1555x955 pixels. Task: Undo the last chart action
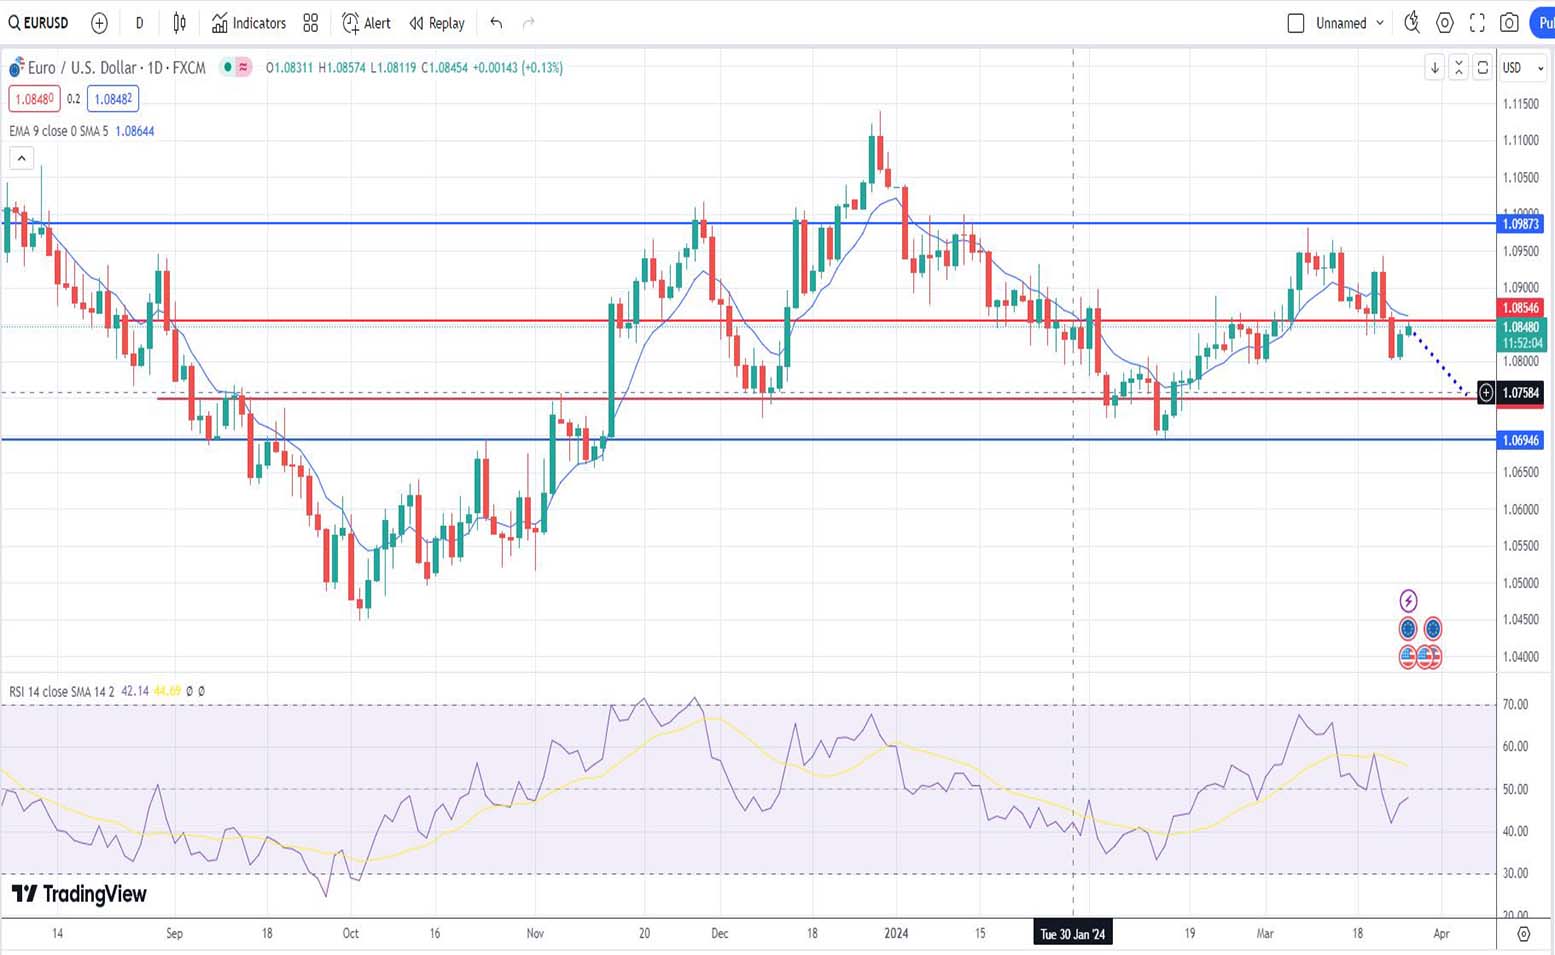click(x=496, y=23)
